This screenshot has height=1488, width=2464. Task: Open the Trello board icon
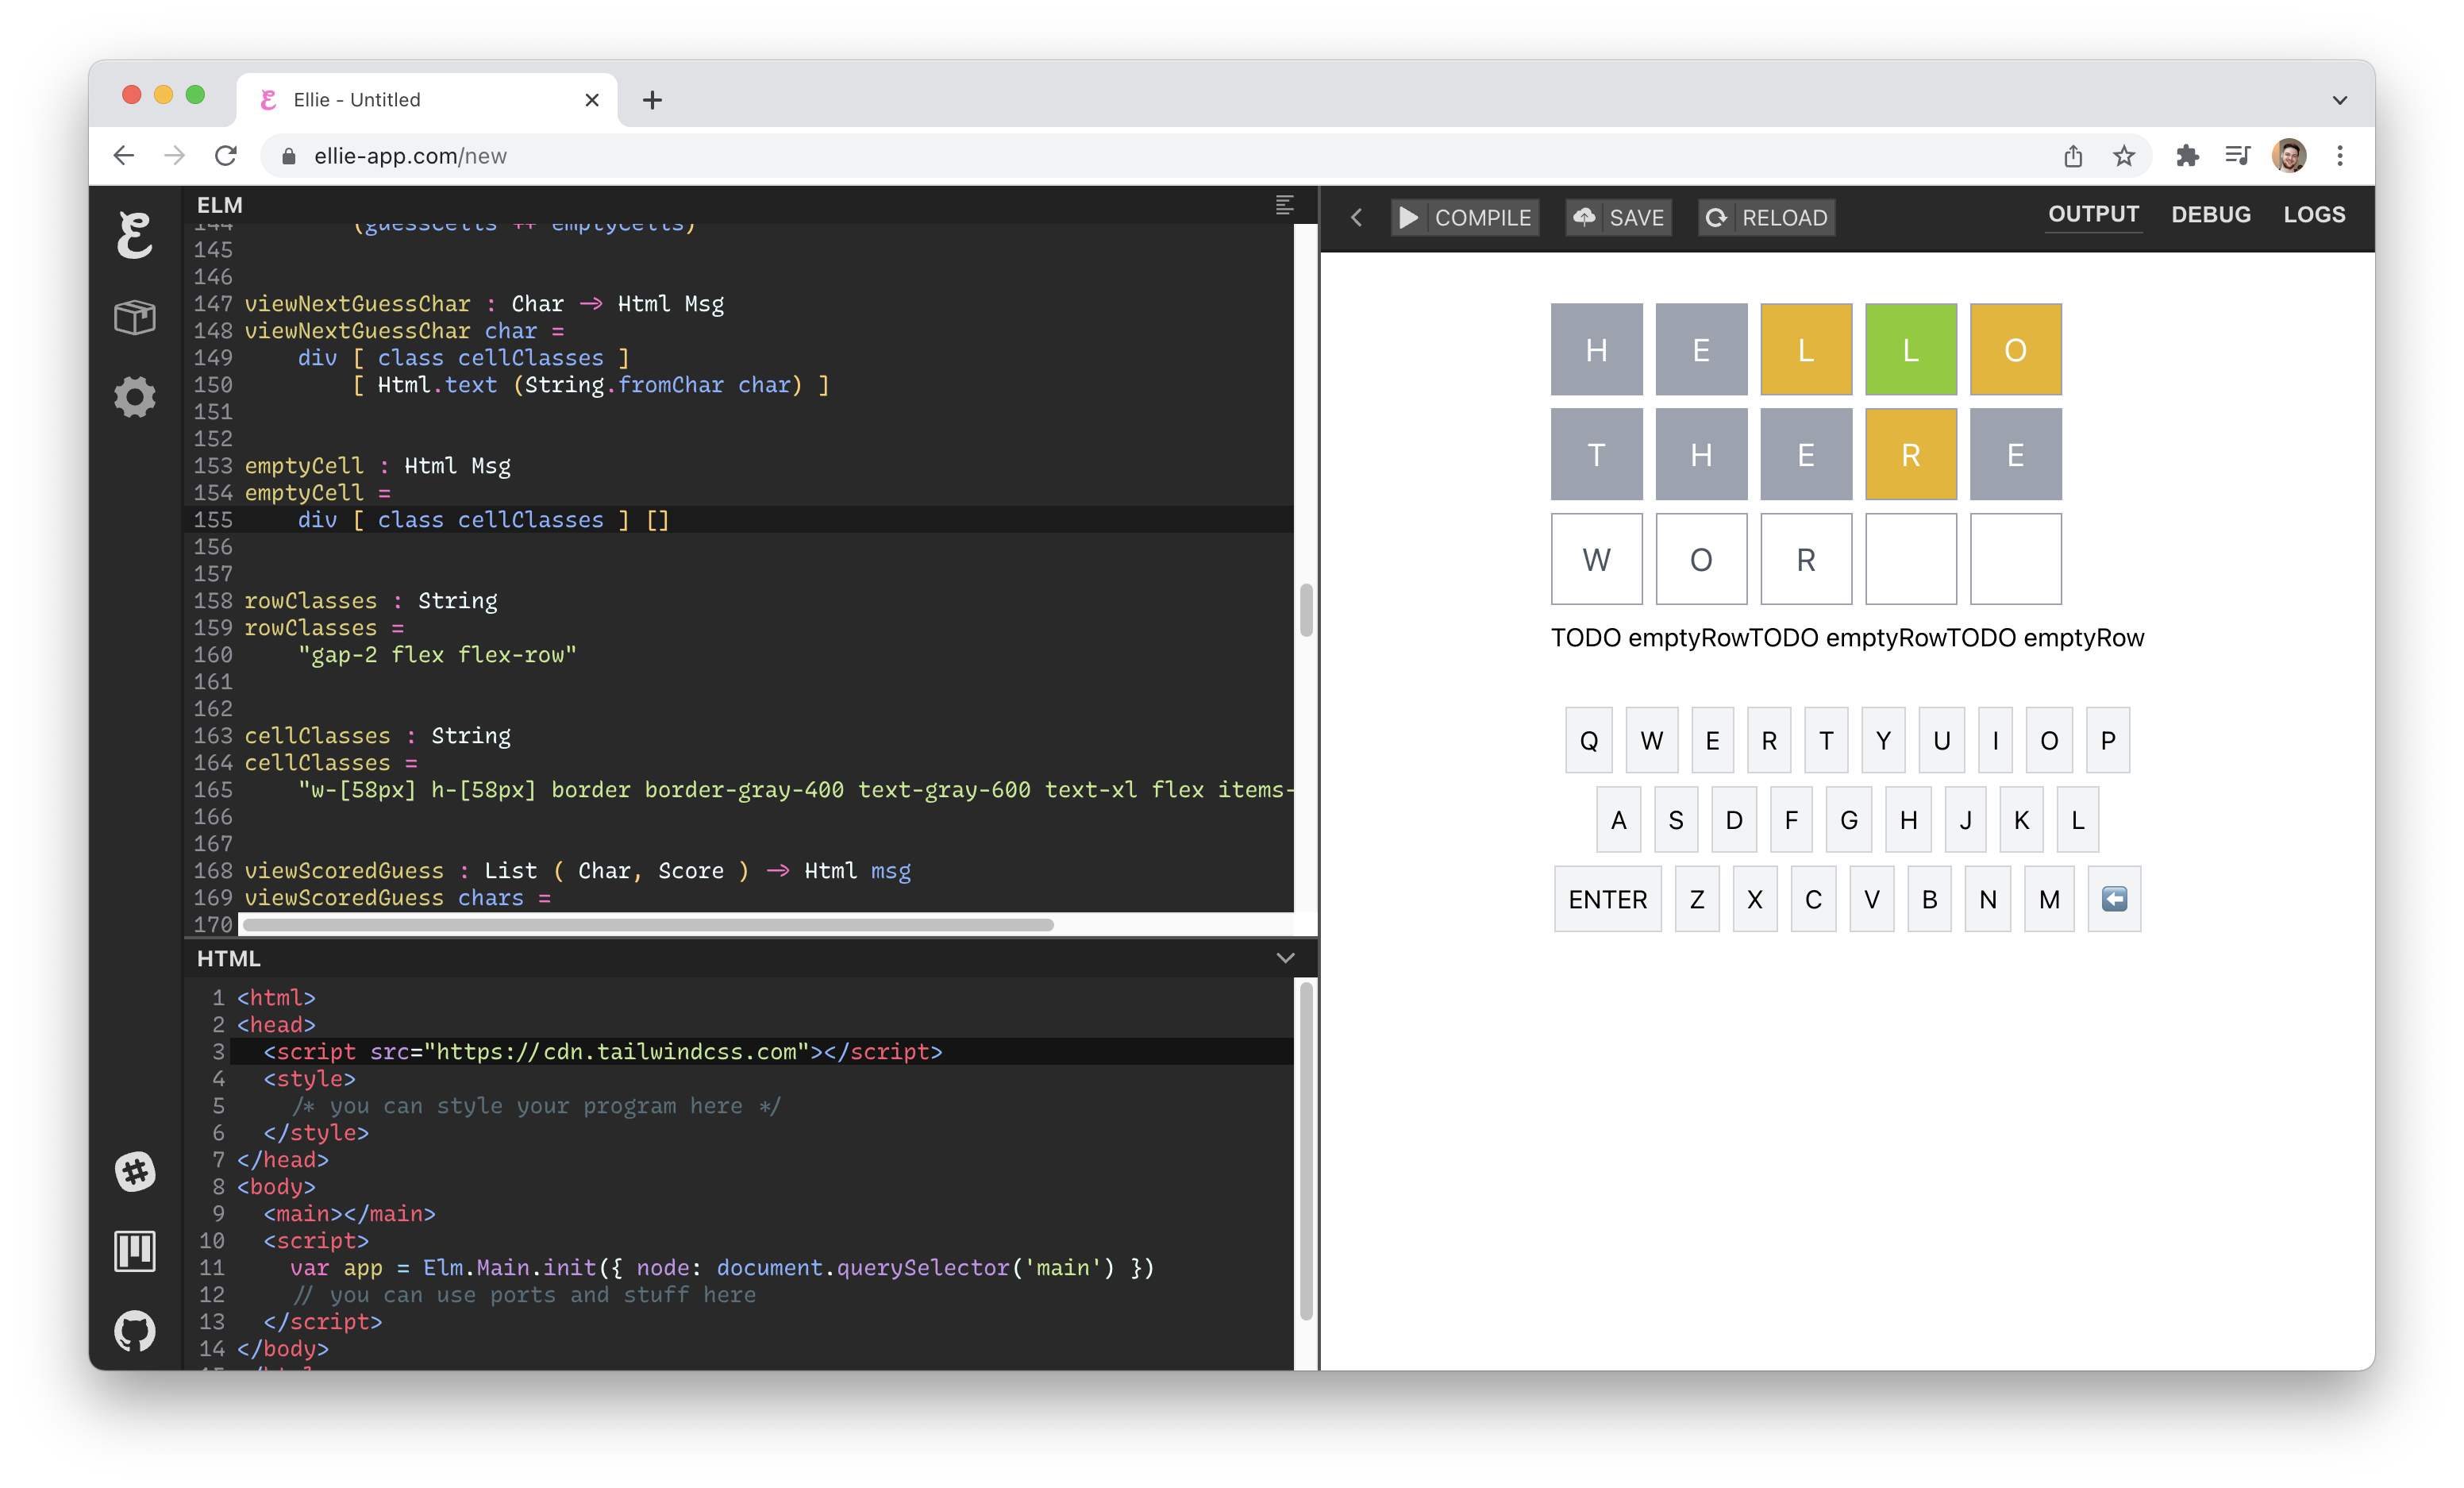[x=135, y=1250]
